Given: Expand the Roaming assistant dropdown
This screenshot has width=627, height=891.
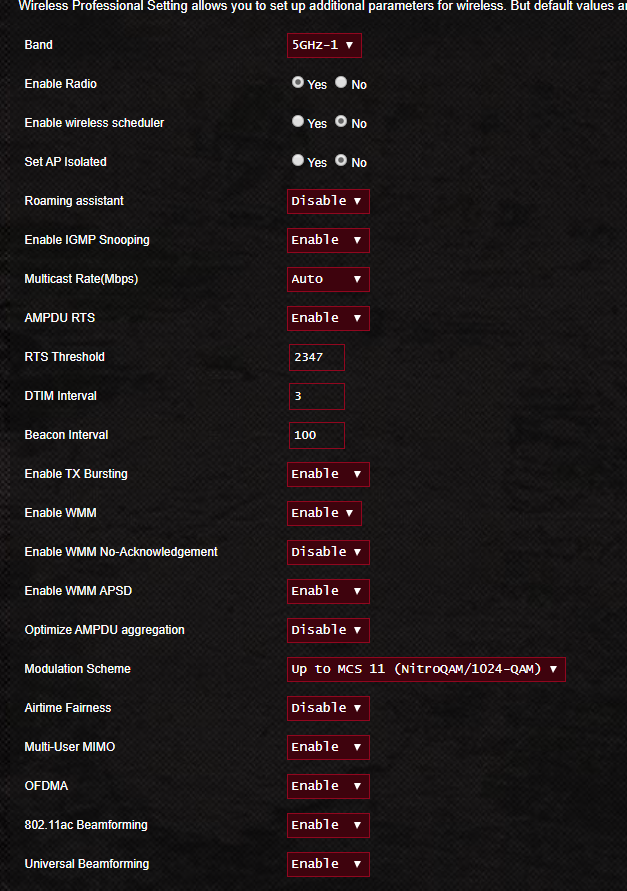Looking at the screenshot, I should point(328,201).
